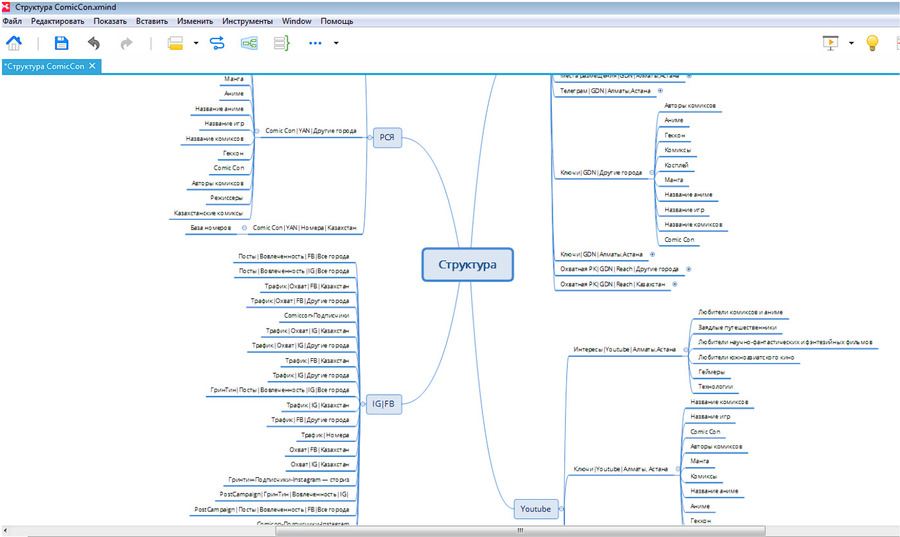Open the Редактировать menu
This screenshot has height=537, width=900.
pos(57,21)
